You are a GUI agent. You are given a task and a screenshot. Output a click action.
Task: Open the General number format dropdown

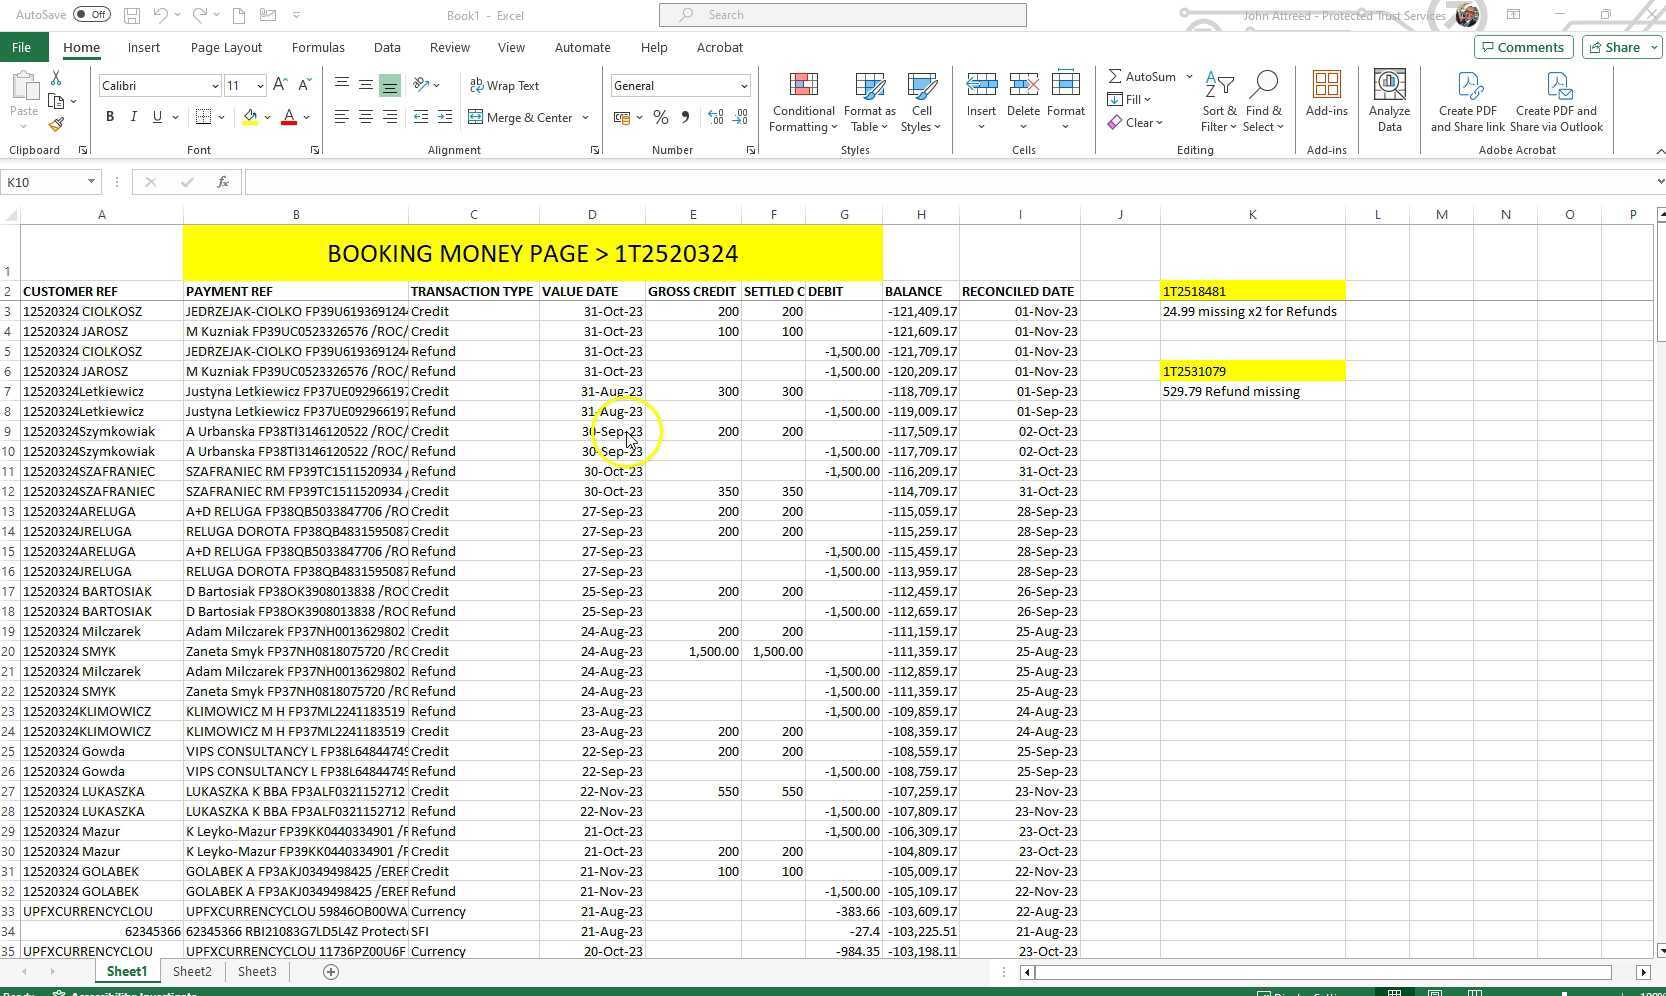[x=744, y=85]
